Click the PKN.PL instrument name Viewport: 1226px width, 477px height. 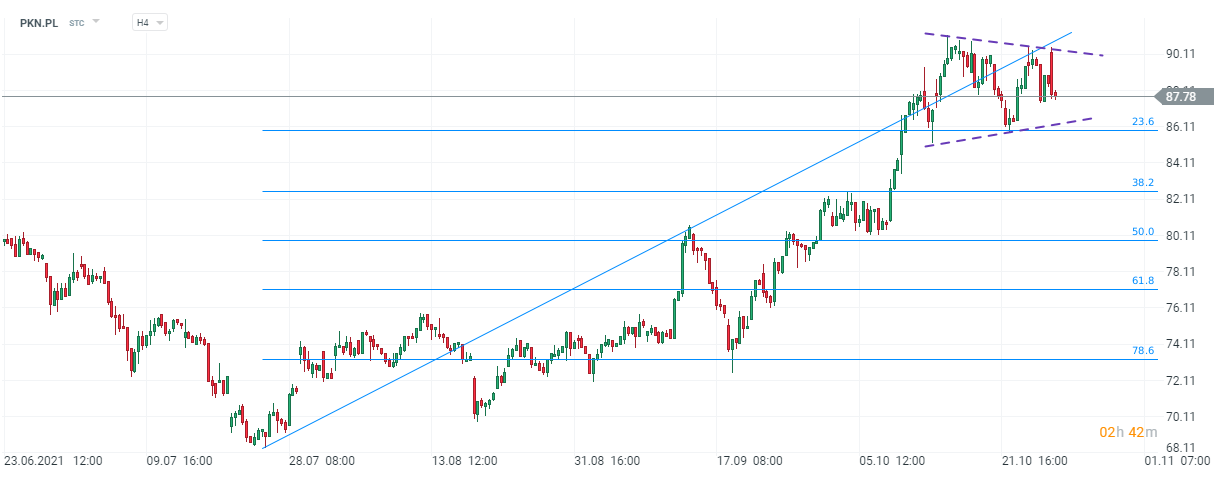pyautogui.click(x=38, y=22)
